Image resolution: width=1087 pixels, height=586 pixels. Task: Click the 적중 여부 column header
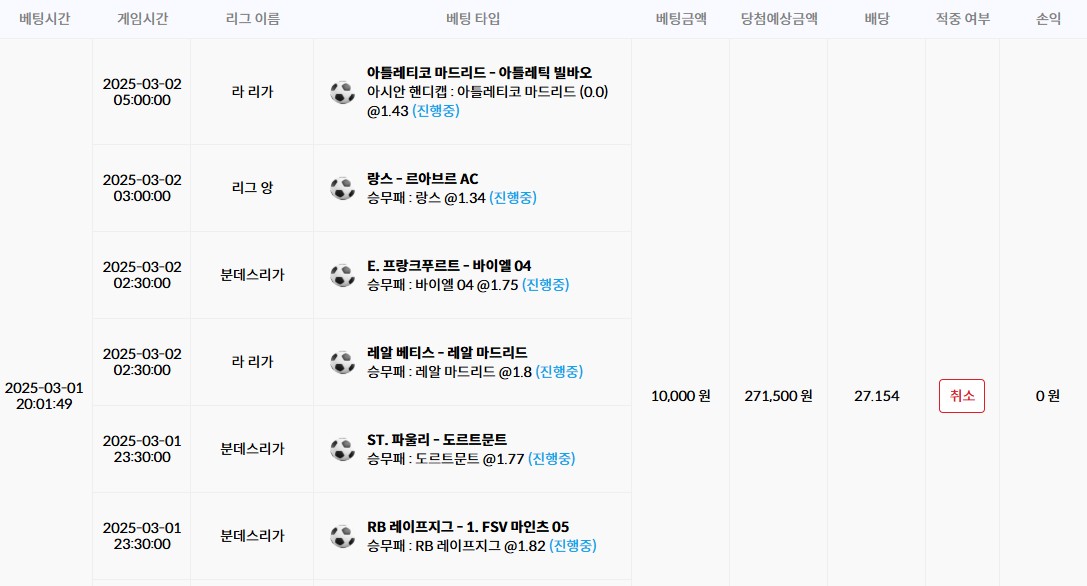coord(962,19)
